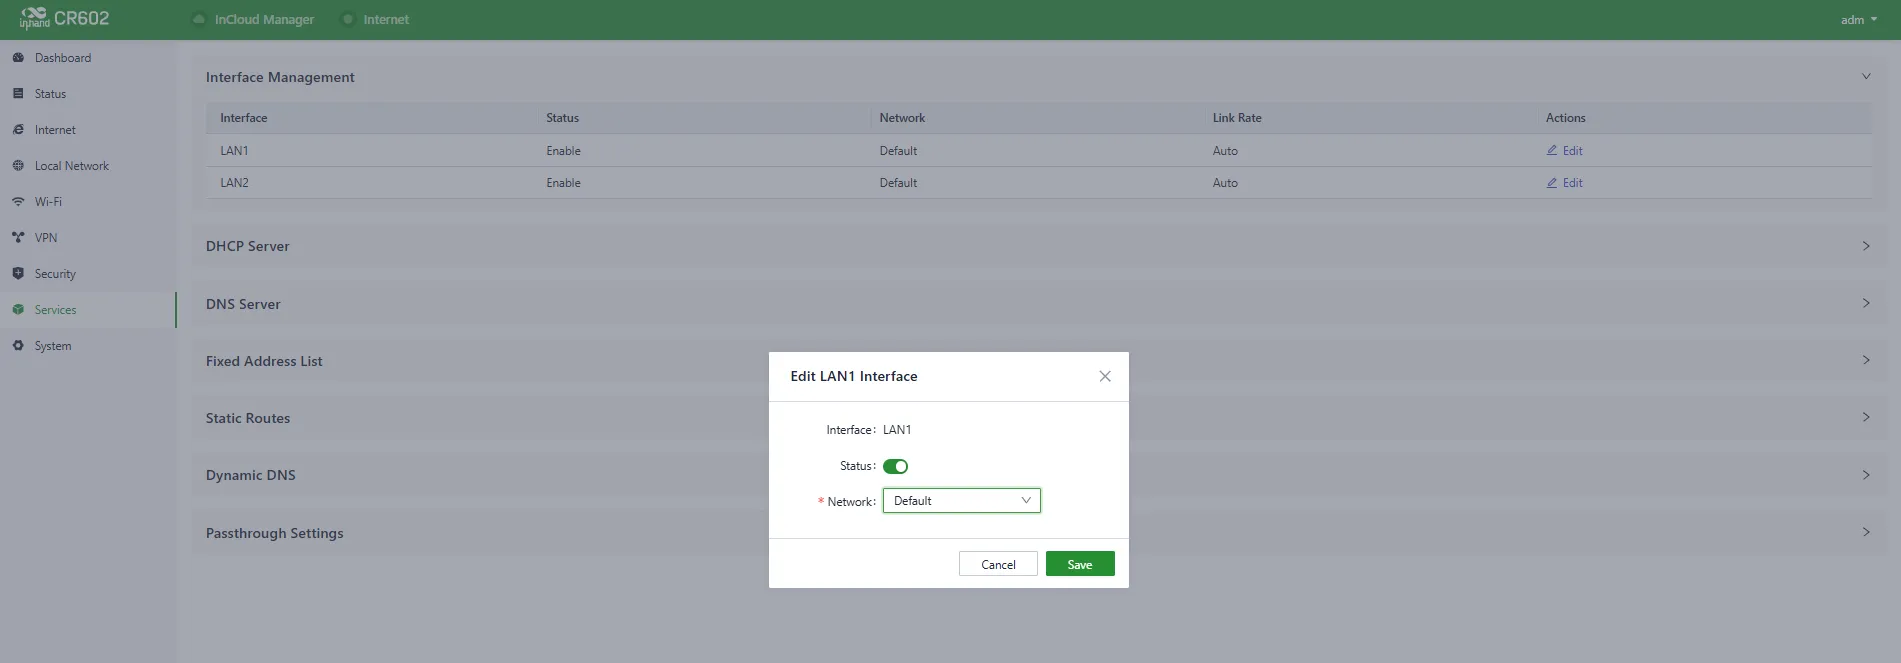The height and width of the screenshot is (663, 1901).
Task: Collapse the Interface Management section
Action: (1866, 77)
